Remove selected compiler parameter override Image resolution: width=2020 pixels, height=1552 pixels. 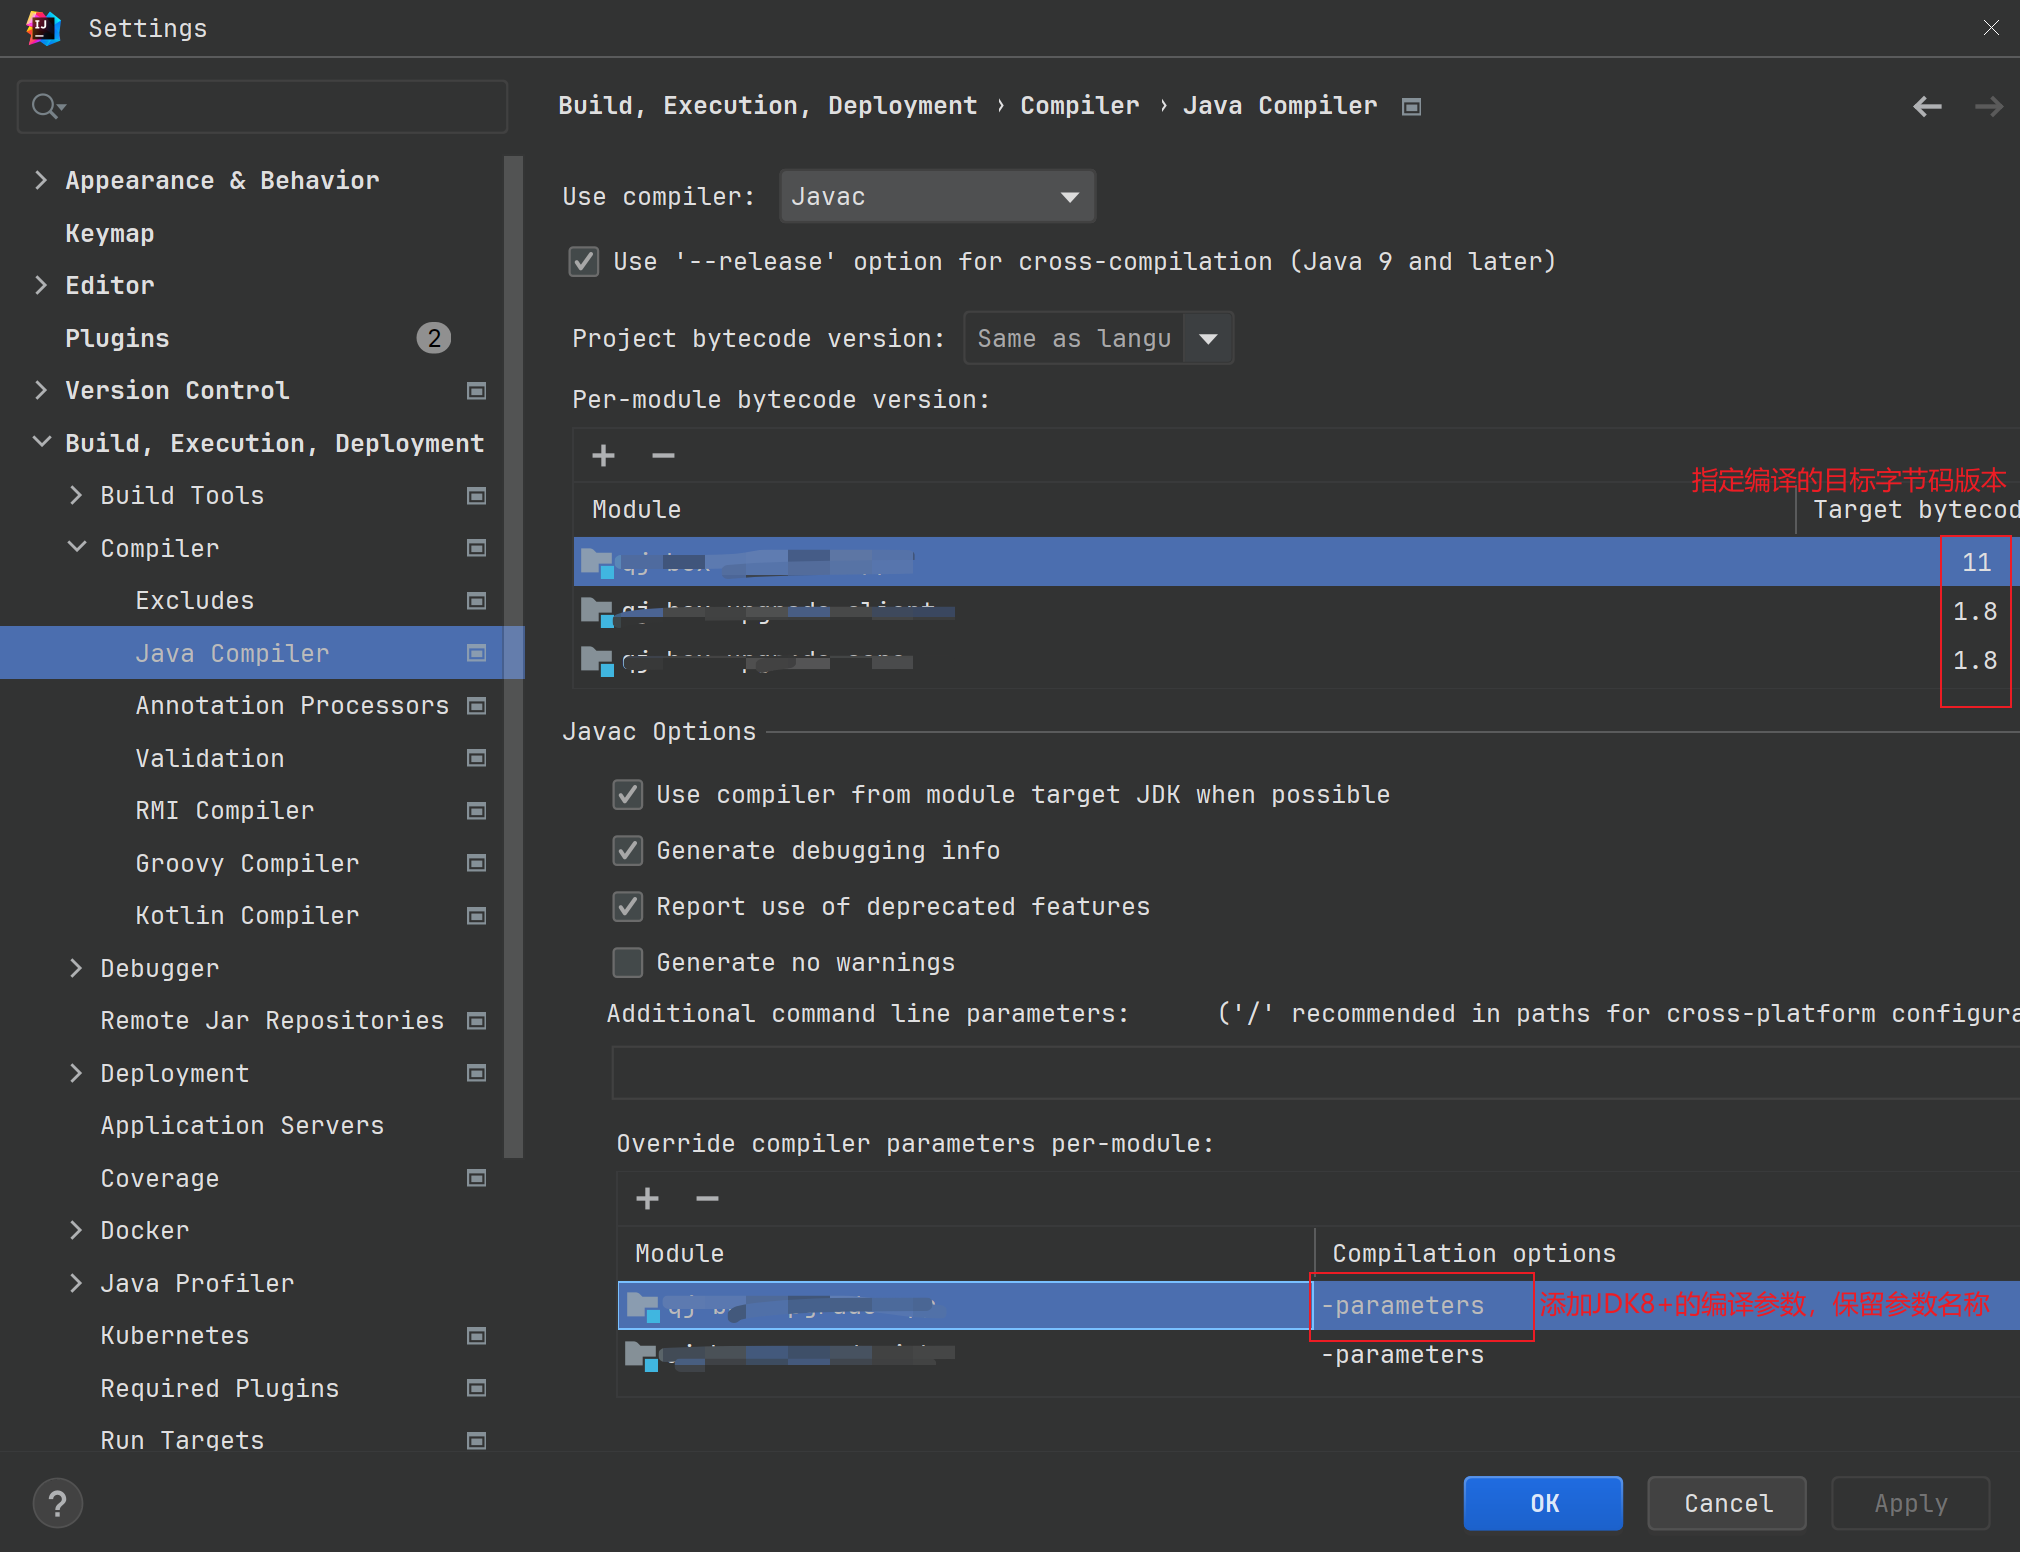pyautogui.click(x=707, y=1198)
